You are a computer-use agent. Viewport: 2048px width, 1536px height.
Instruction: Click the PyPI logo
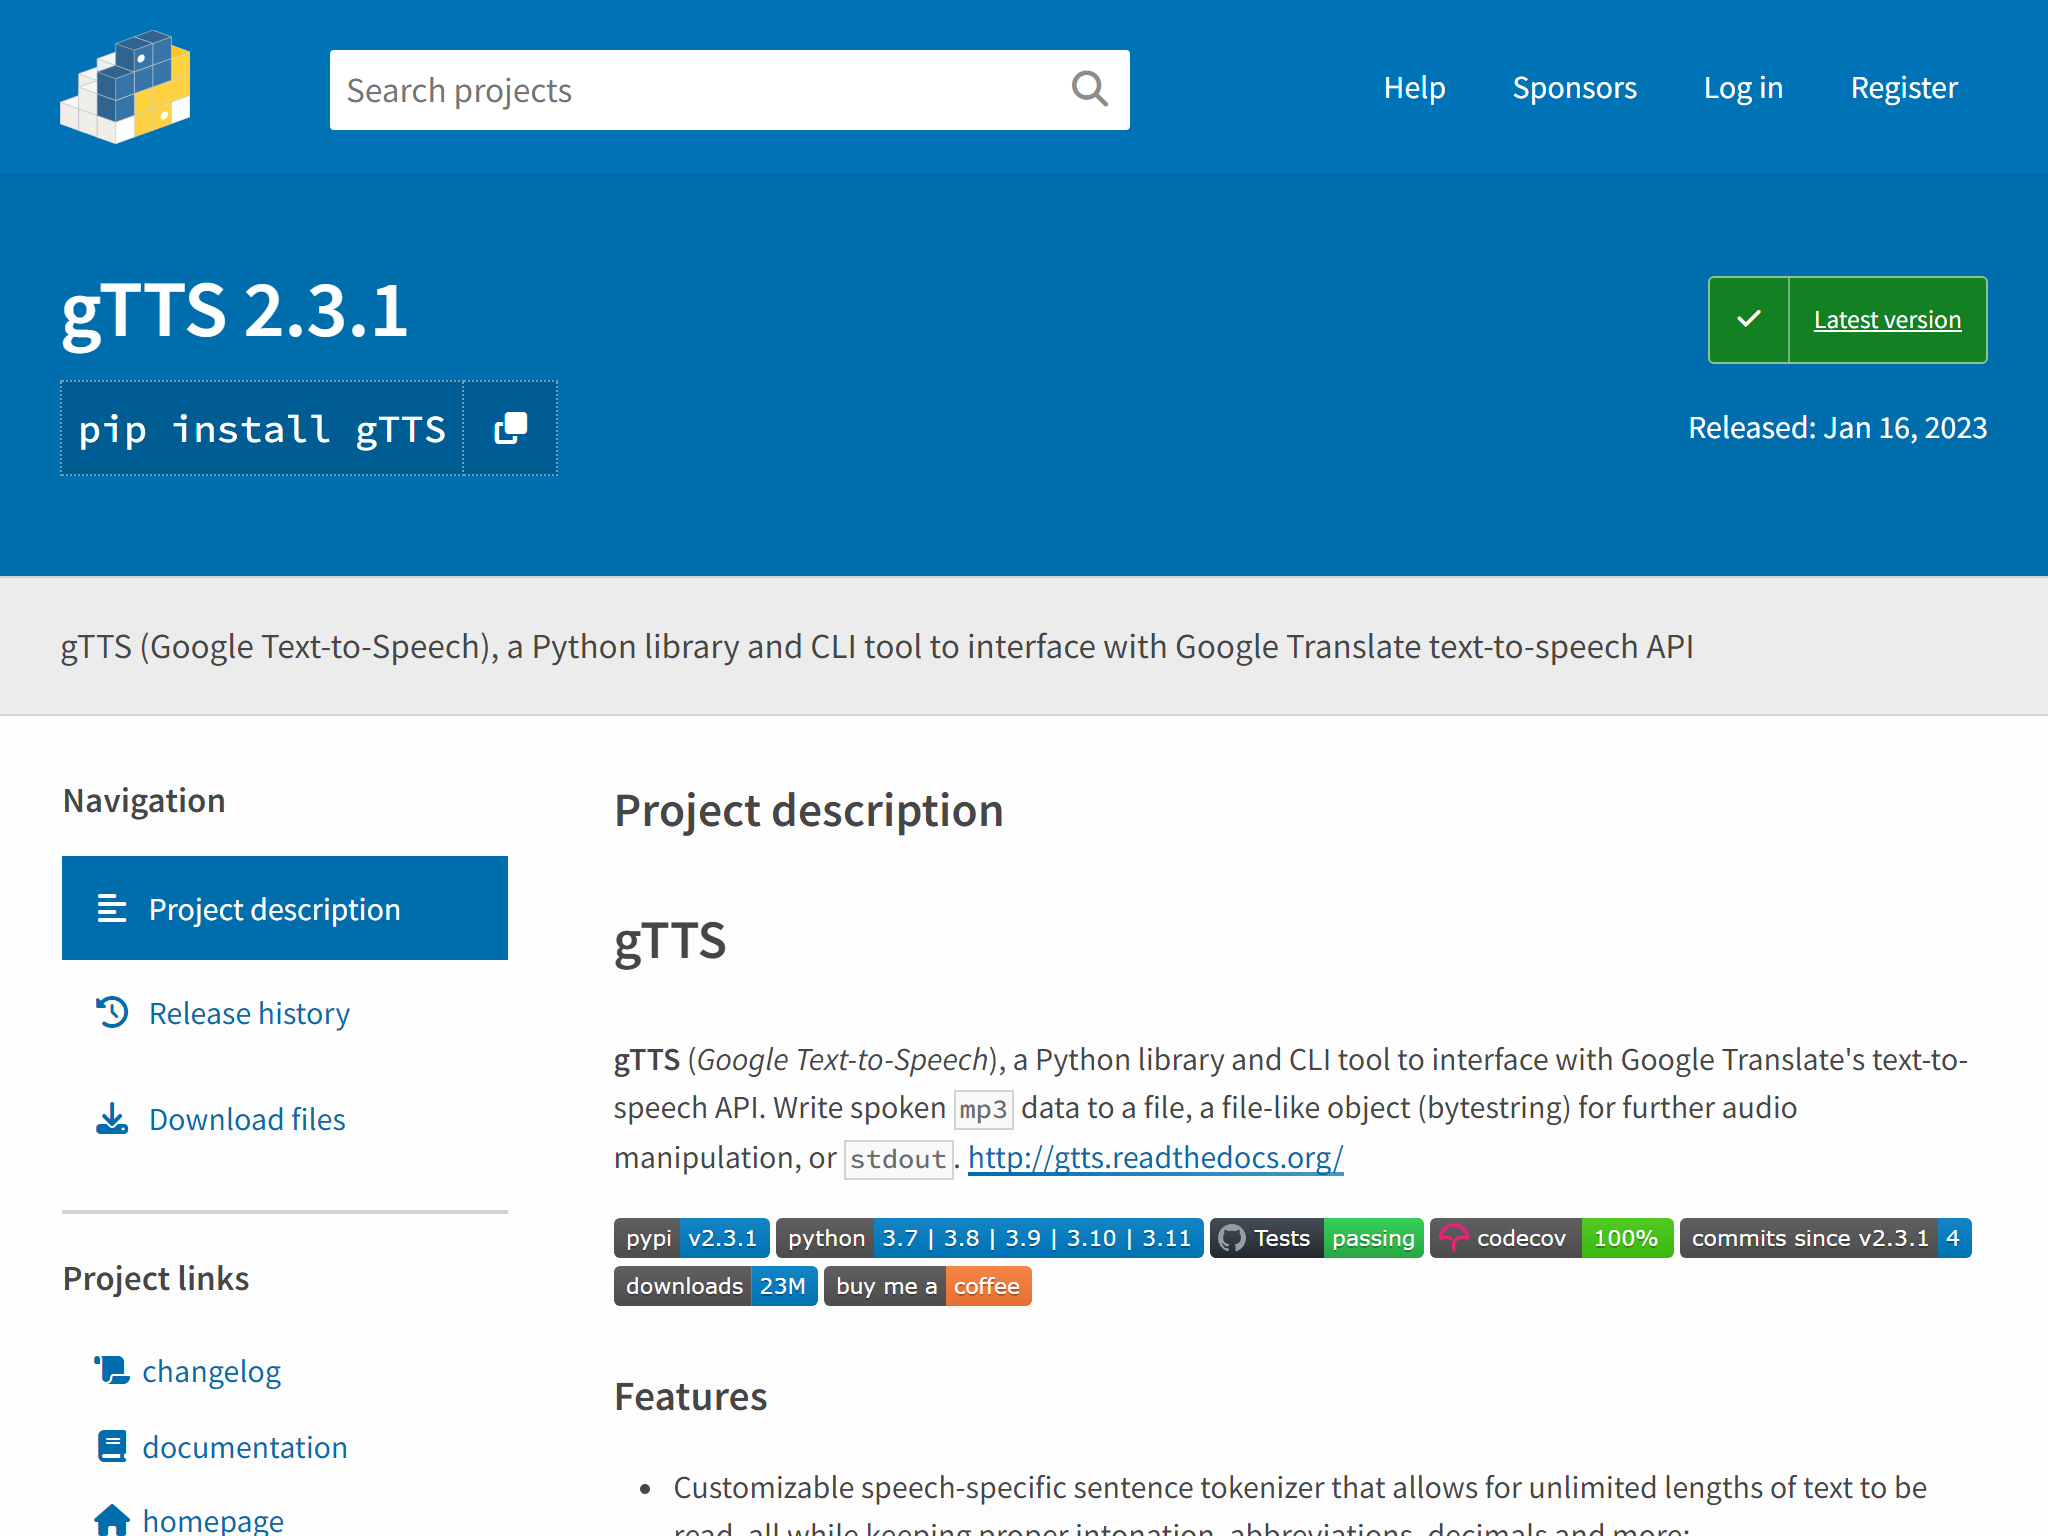tap(125, 87)
